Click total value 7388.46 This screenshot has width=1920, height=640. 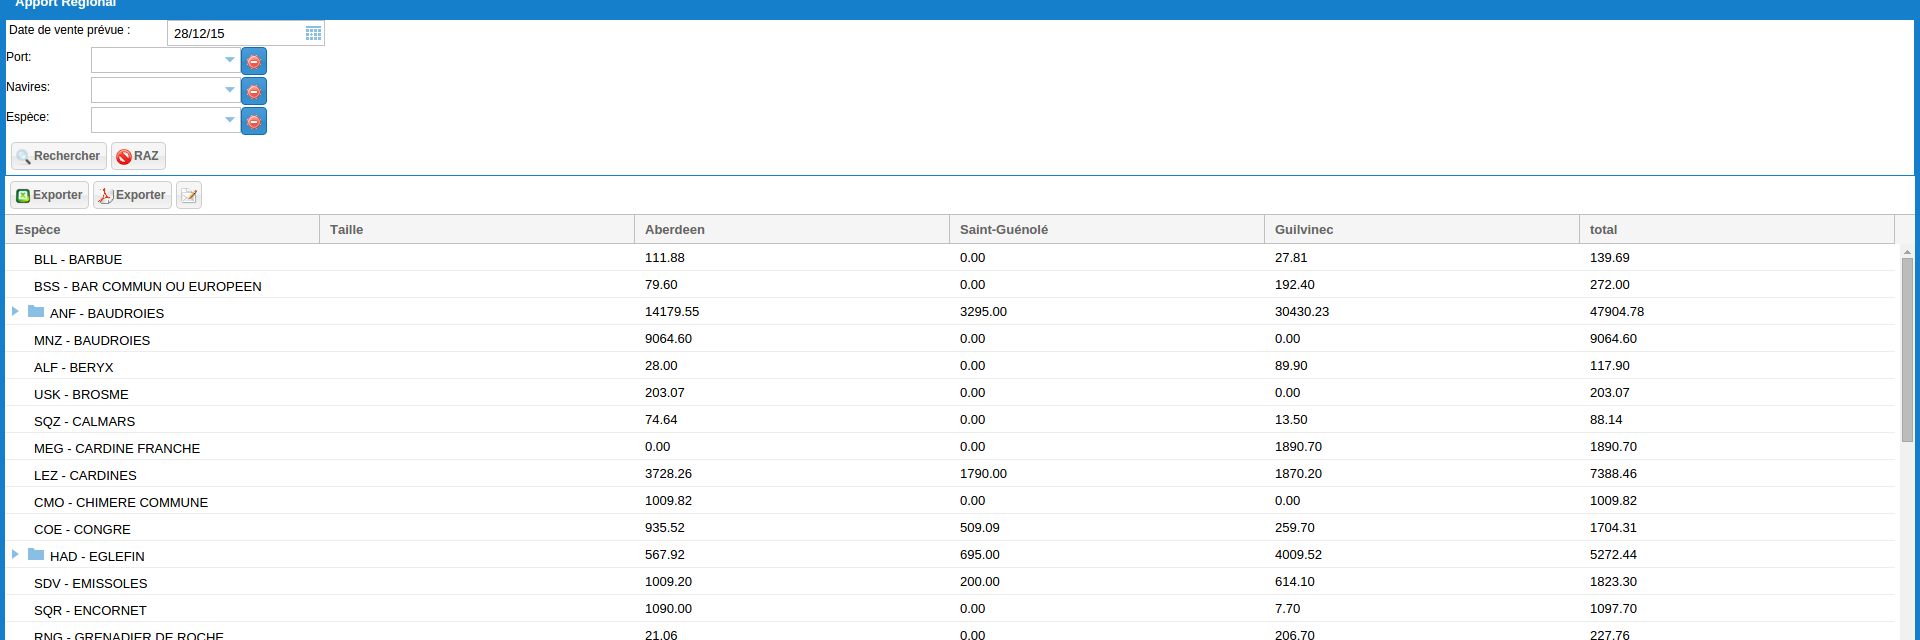[1613, 474]
